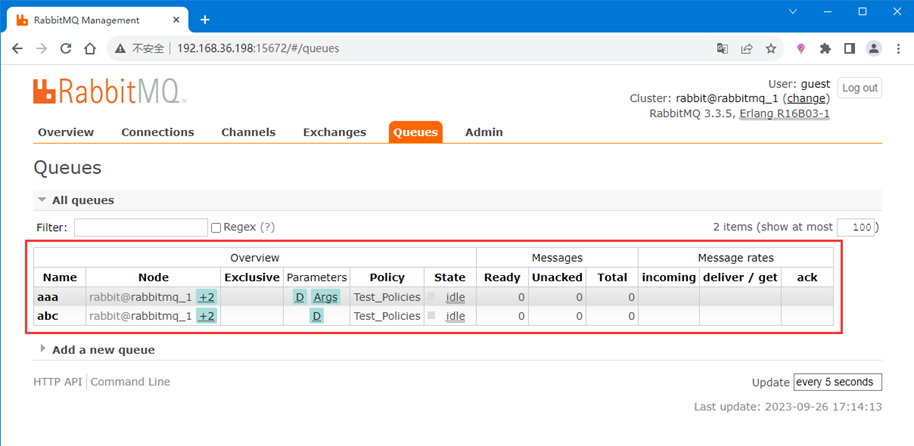Bookmark this page with star icon
The height and width of the screenshot is (446, 914).
(771, 49)
